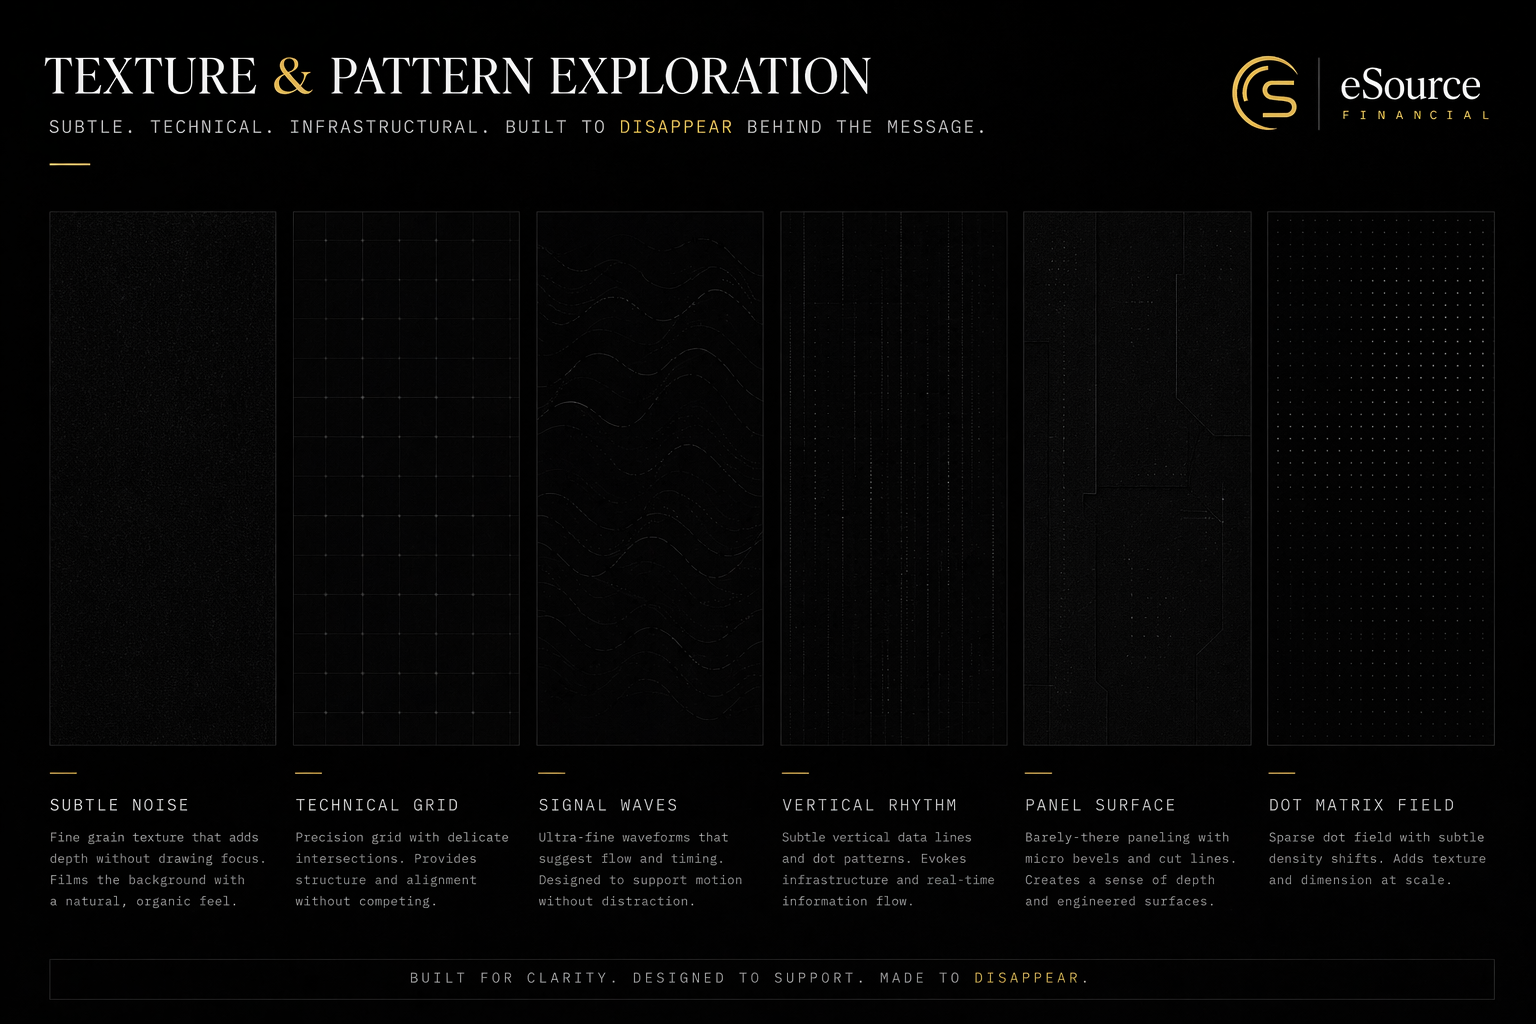The image size is (1536, 1024).
Task: Click the VERTICAL RHYTHM label heading
Action: pos(869,805)
